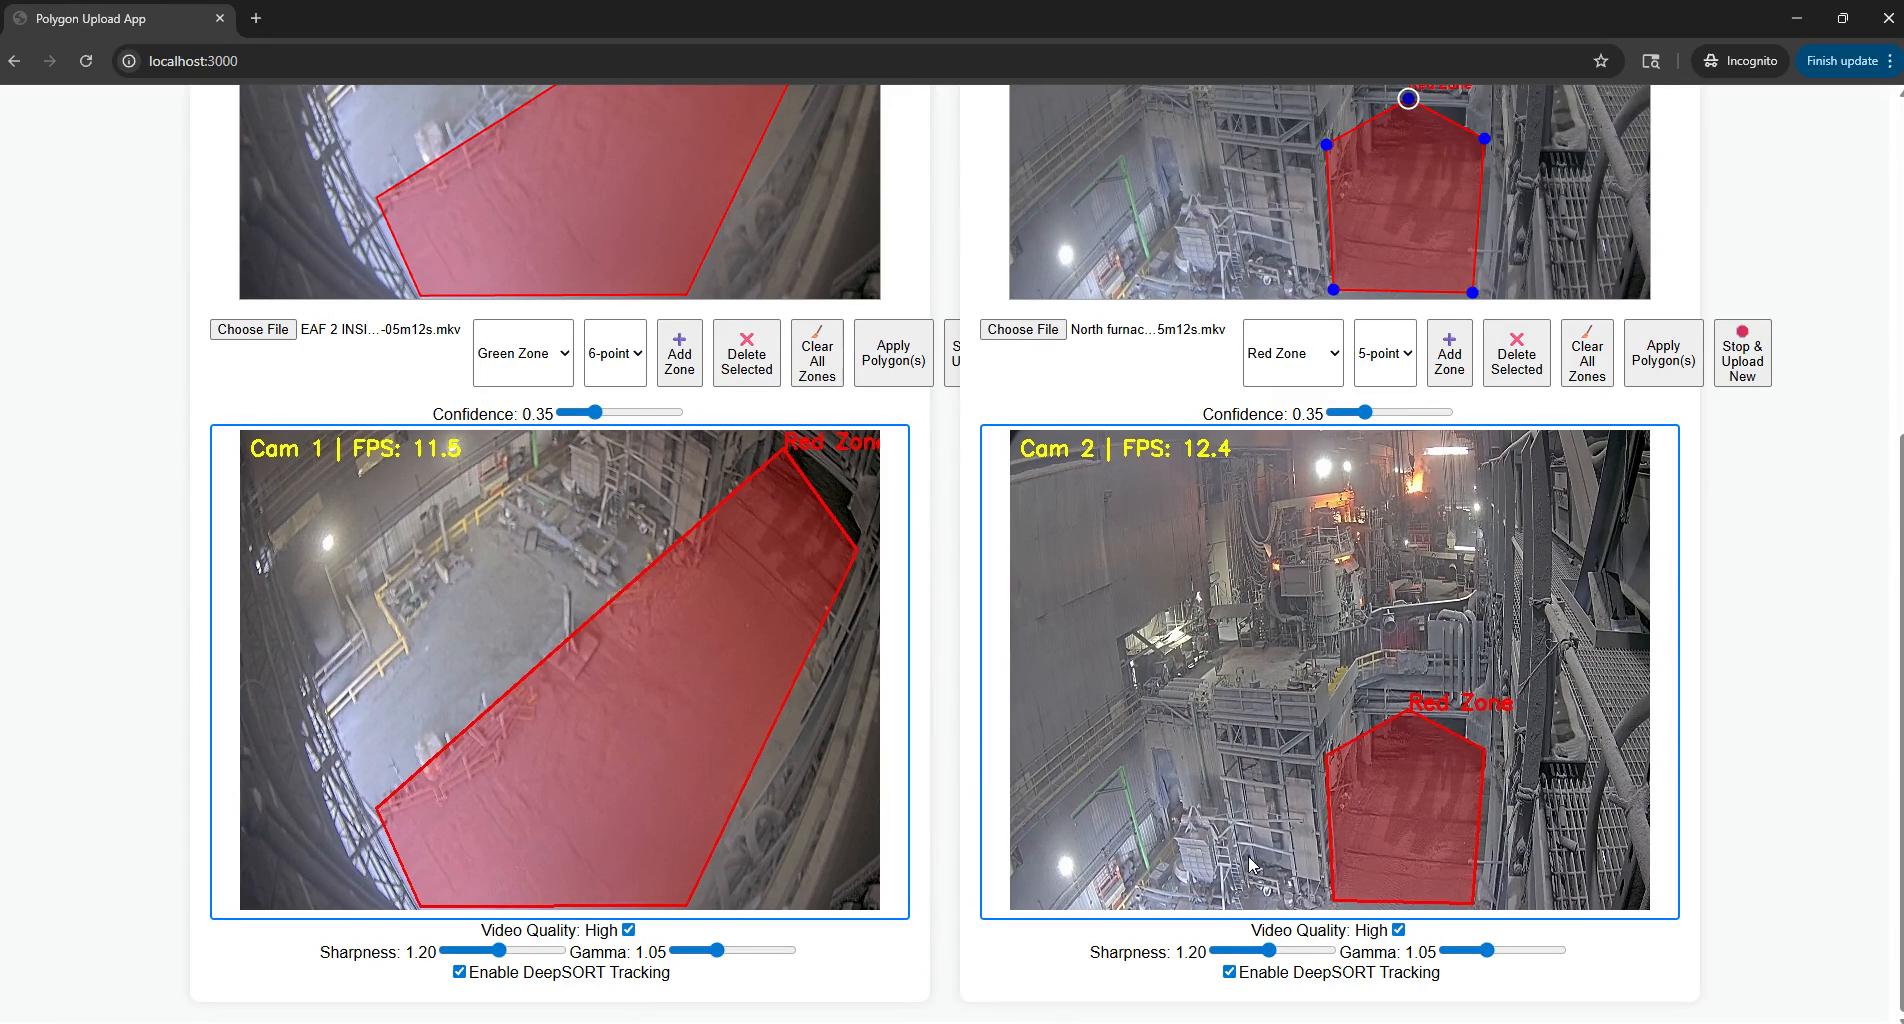Adjust Cam 2 Gamma slider
Image resolution: width=1904 pixels, height=1024 pixels.
(1502, 950)
